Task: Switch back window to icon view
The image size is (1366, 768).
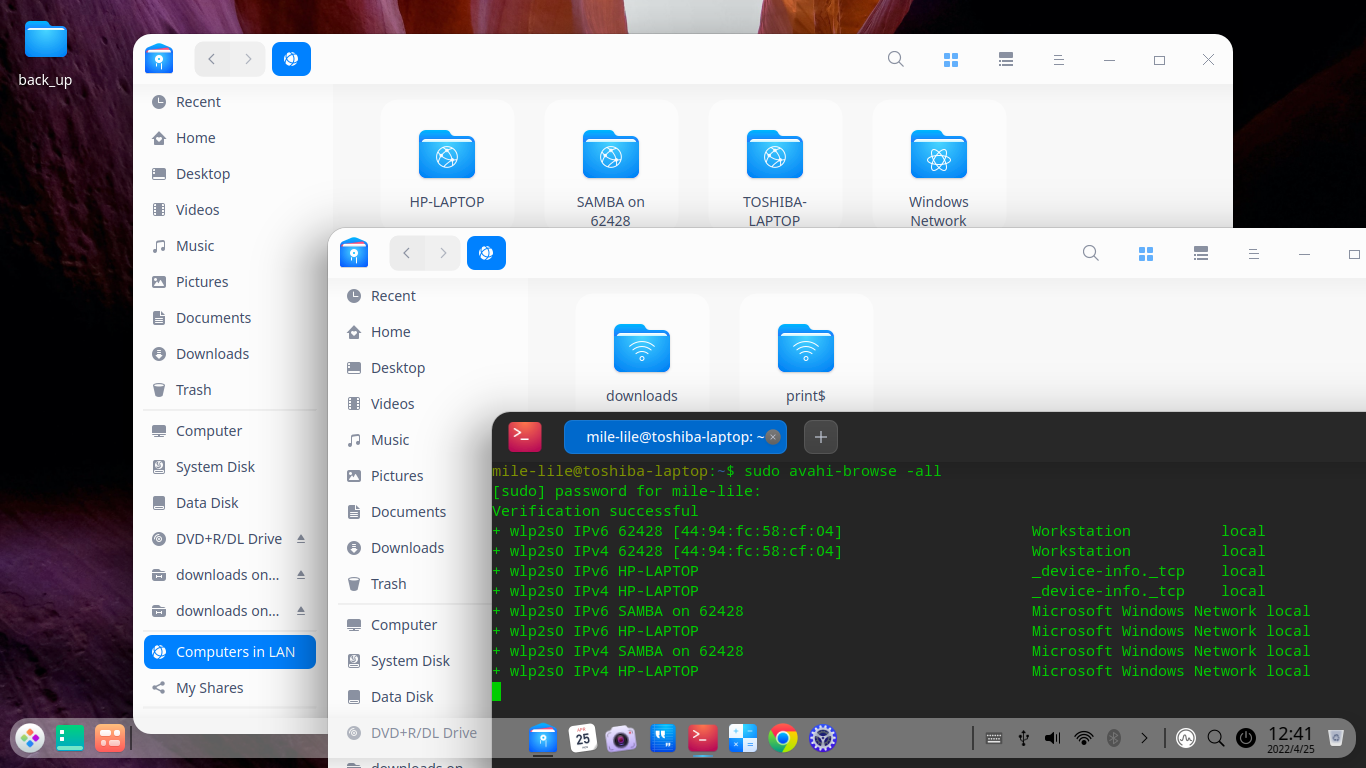Action: (x=951, y=60)
